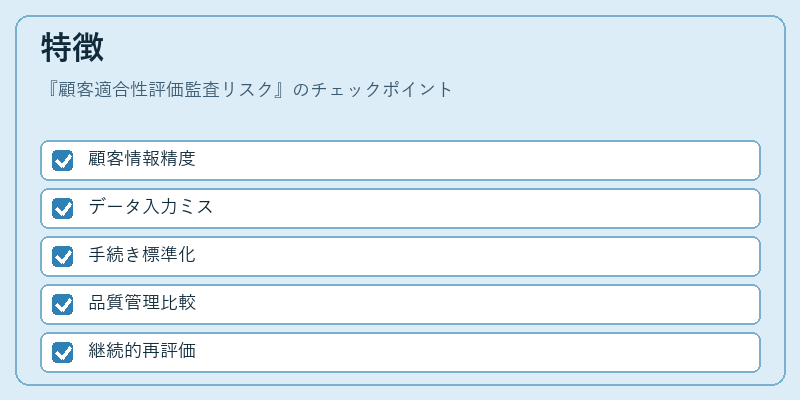Select the 顧客情報精度 list row box

tap(401, 161)
